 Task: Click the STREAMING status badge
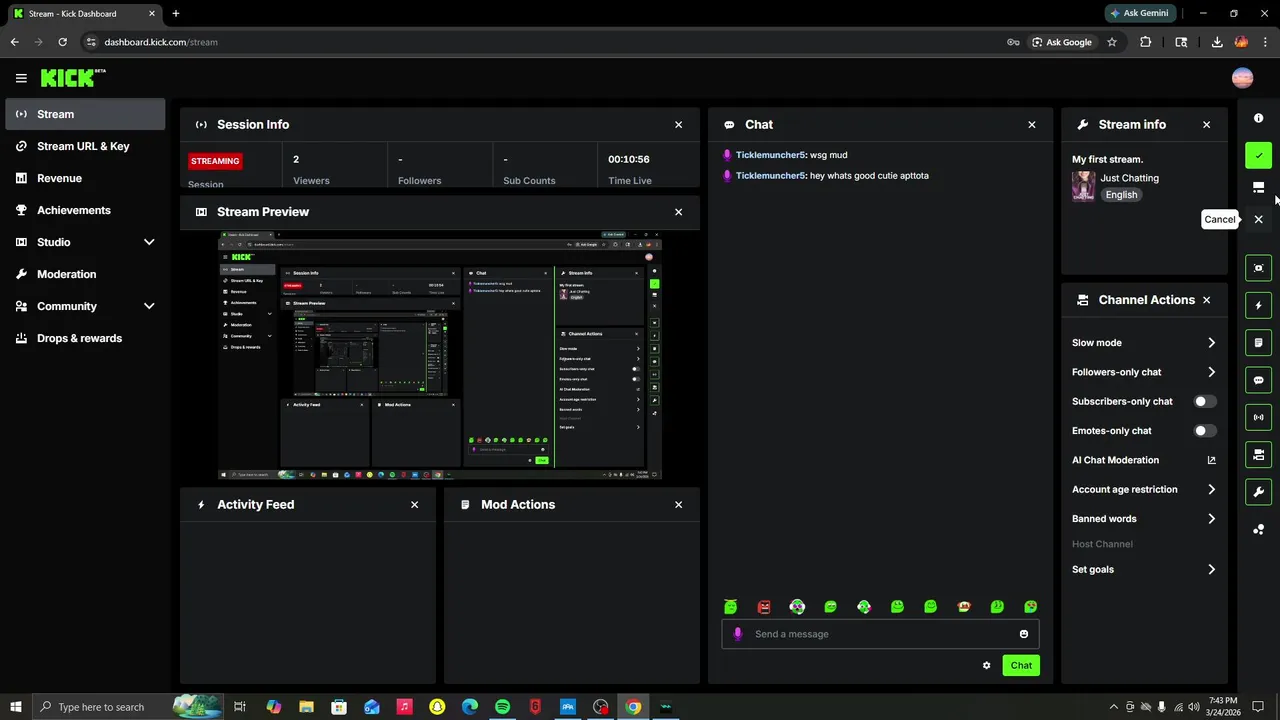click(215, 161)
